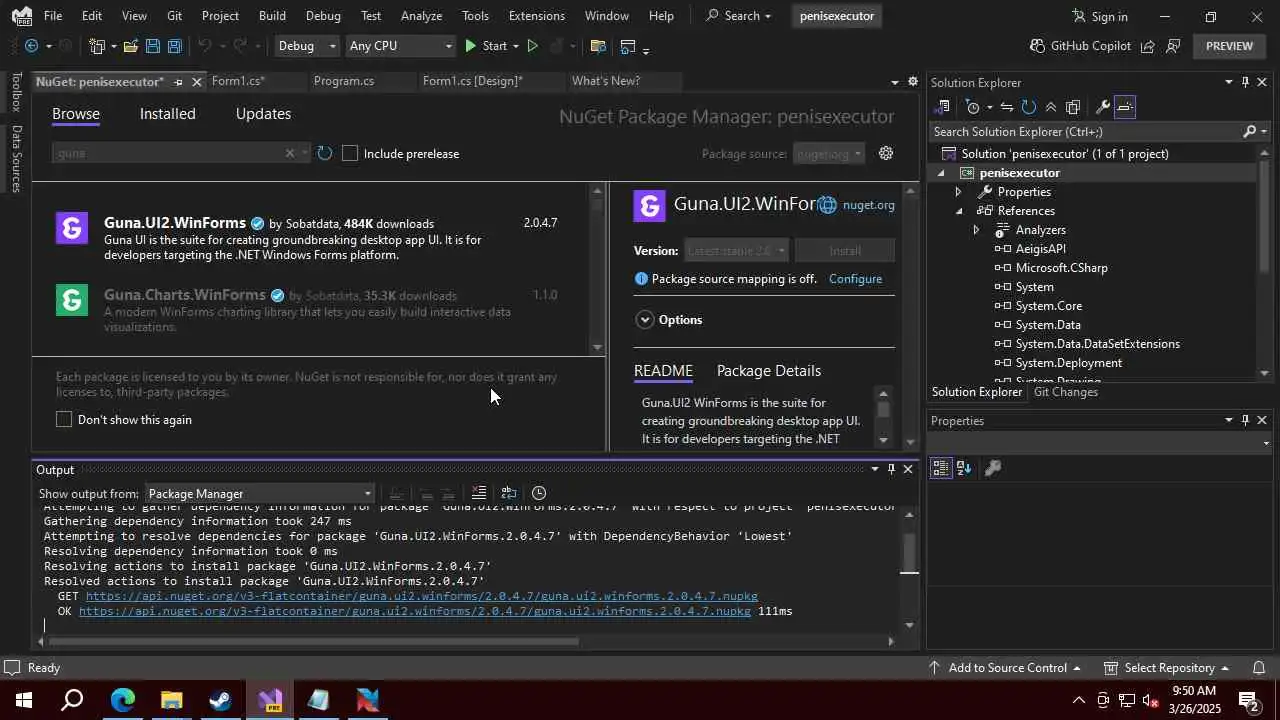Open the Build menu
Screen dimensions: 1280x720
coord(272,16)
